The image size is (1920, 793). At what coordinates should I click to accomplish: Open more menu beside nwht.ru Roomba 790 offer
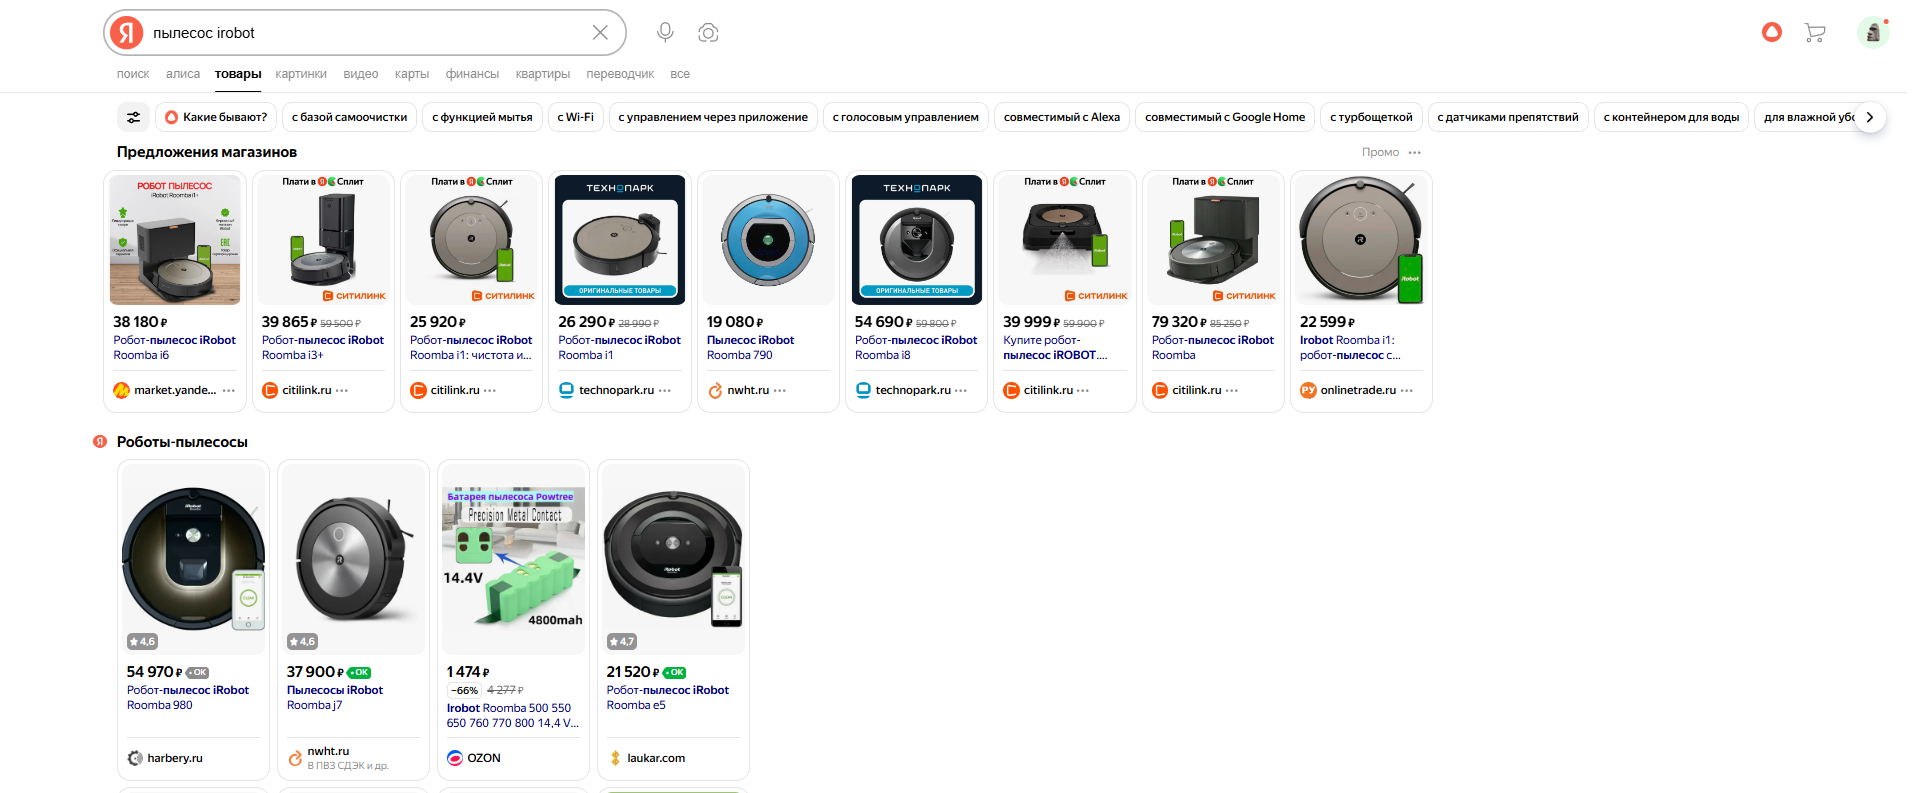click(x=780, y=390)
